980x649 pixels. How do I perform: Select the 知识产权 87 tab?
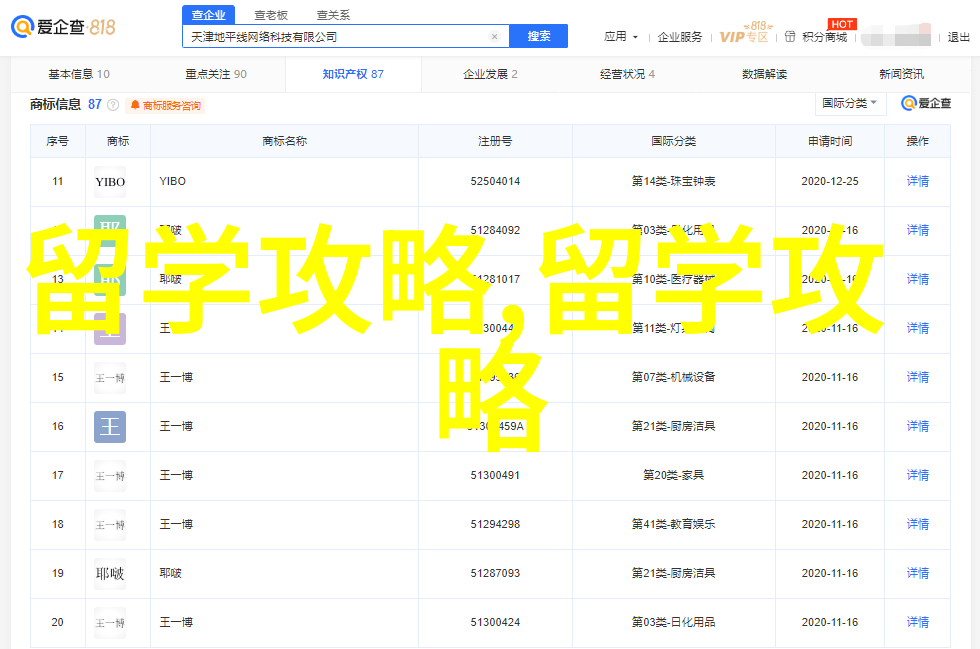coord(353,74)
